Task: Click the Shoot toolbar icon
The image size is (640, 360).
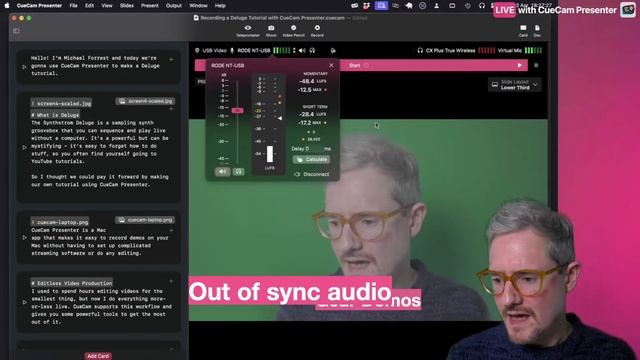Action: click(x=271, y=31)
